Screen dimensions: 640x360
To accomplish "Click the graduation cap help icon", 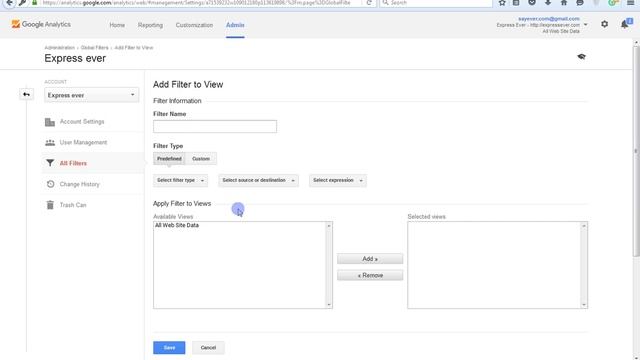I will [582, 57].
